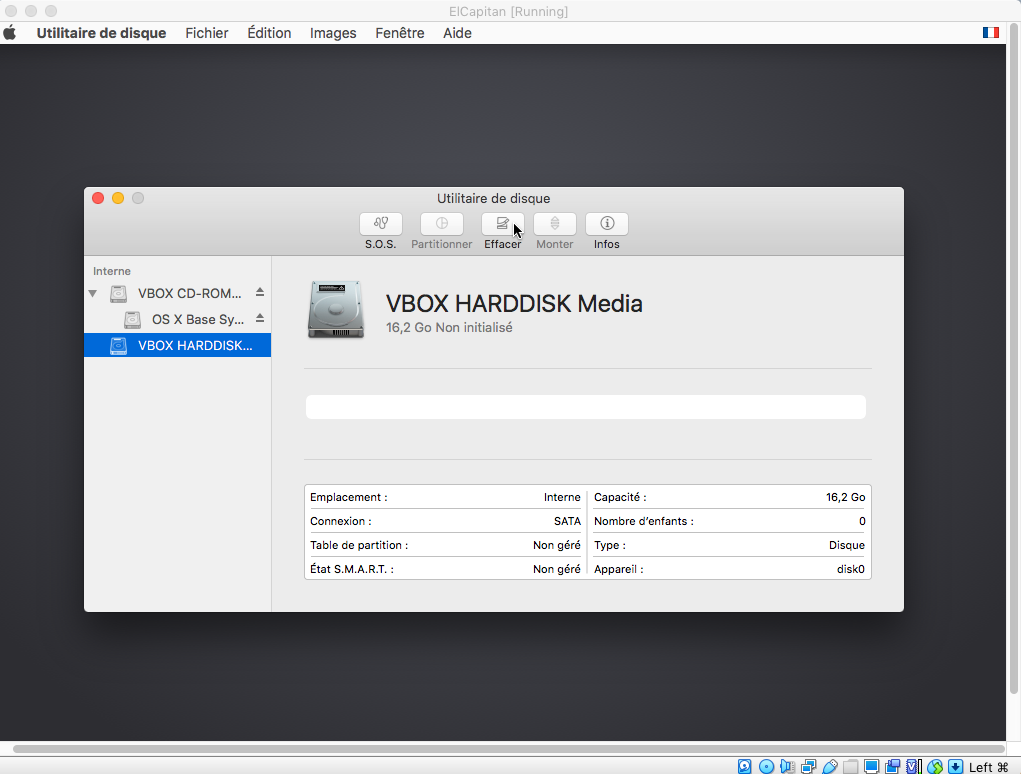Viewport: 1021px width, 774px height.
Task: Click the VBOX HARDDISK Media title
Action: [514, 303]
